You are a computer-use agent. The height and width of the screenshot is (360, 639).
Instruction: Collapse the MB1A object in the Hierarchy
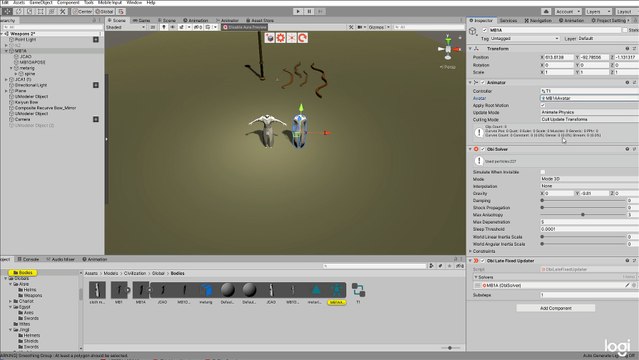click(6, 51)
